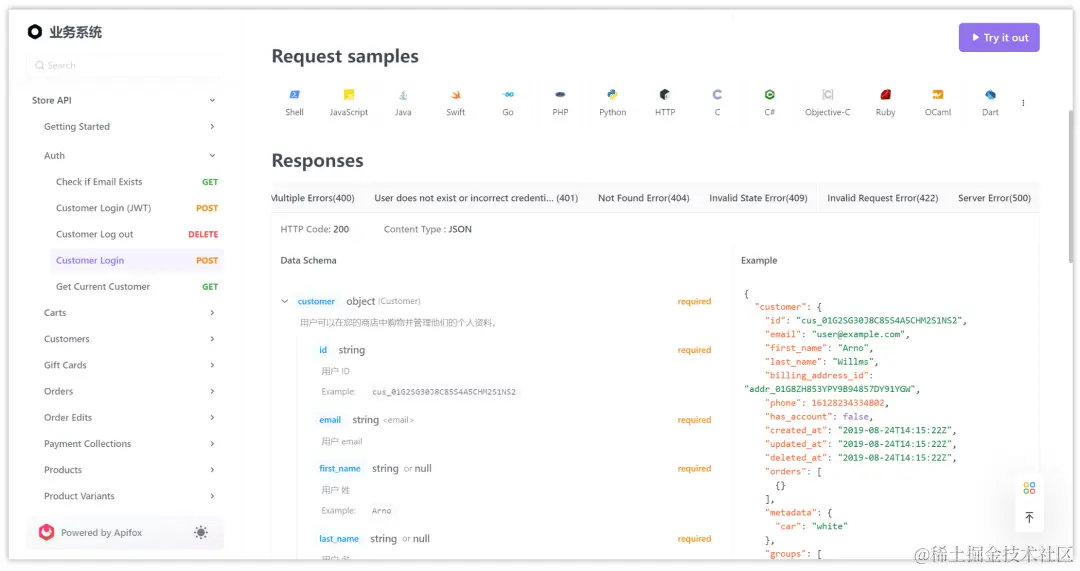
Task: Click the Powered by Apifox link
Action: point(101,532)
